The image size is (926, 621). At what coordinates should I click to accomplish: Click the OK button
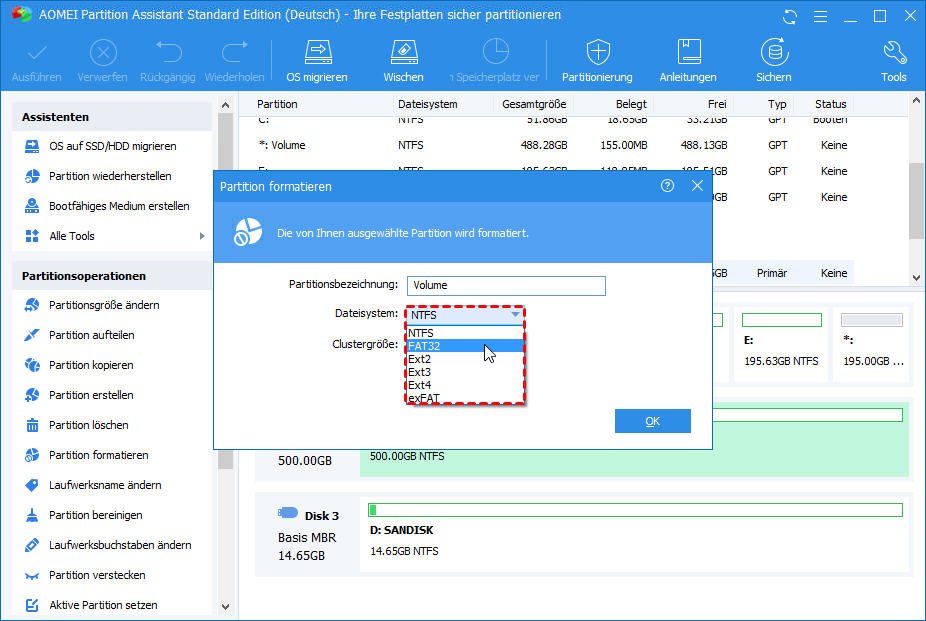point(653,421)
